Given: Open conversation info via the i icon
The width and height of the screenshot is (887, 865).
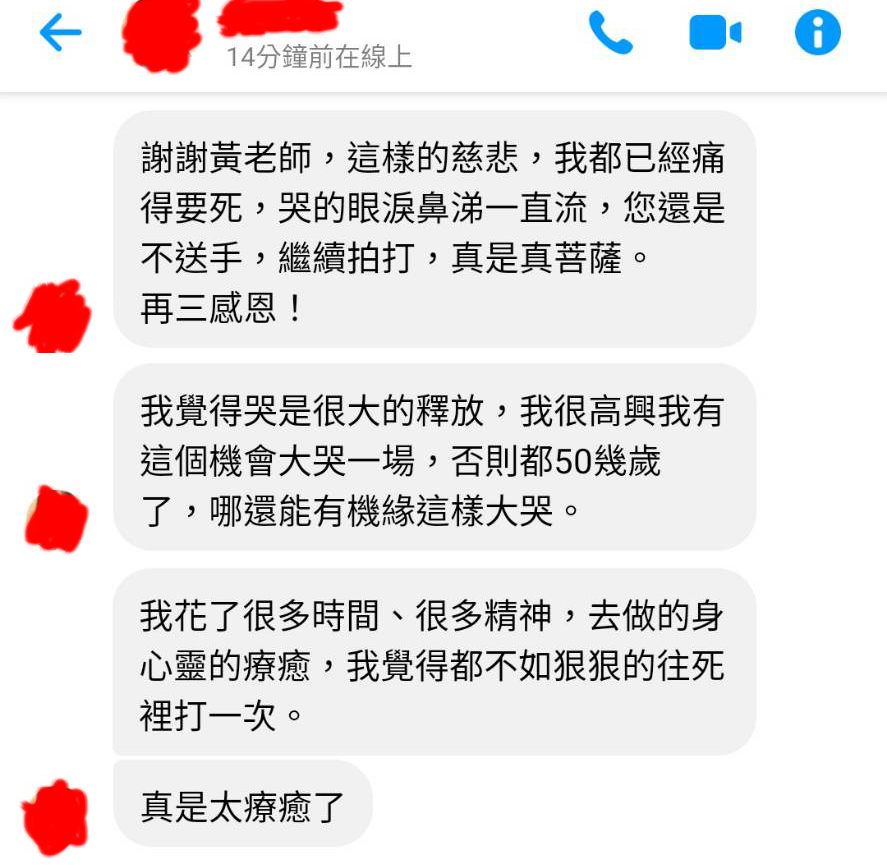Looking at the screenshot, I should point(817,33).
